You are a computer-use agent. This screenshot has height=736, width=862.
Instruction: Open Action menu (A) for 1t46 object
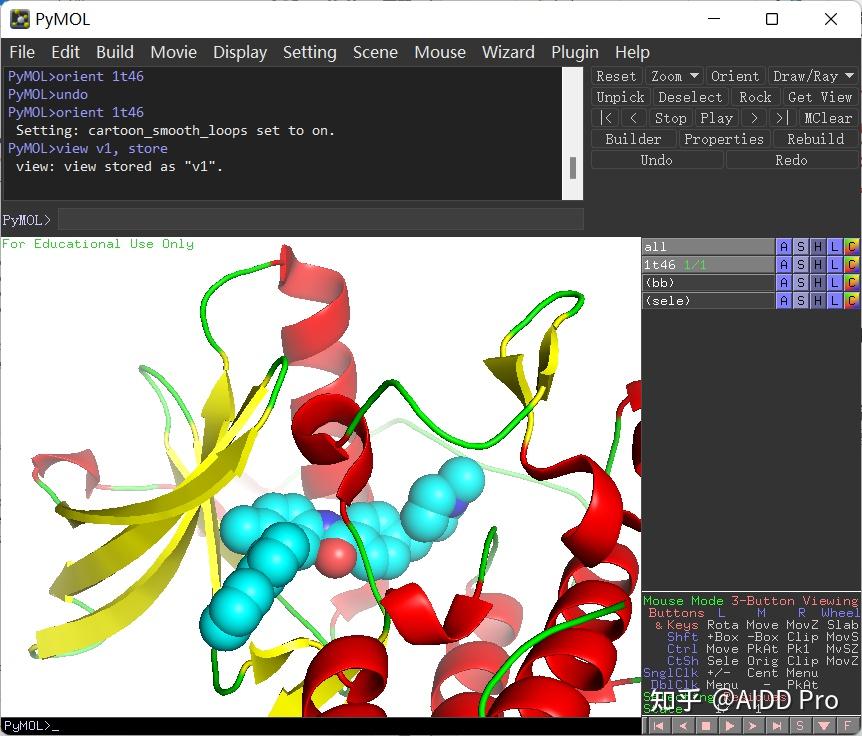[784, 265]
